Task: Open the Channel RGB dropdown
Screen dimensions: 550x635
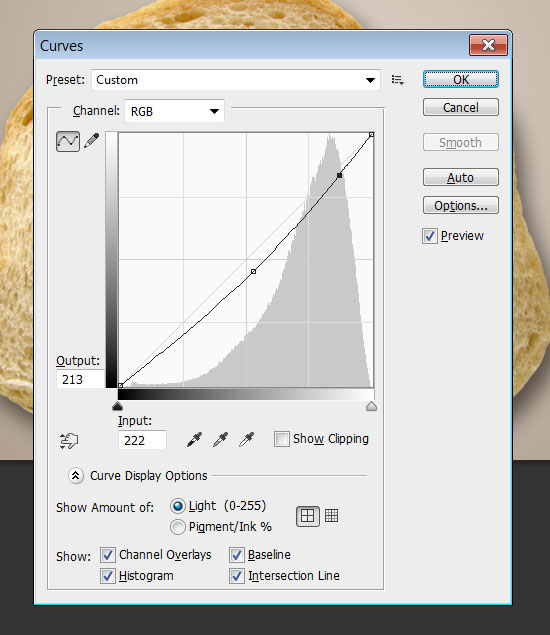Action: [x=174, y=111]
